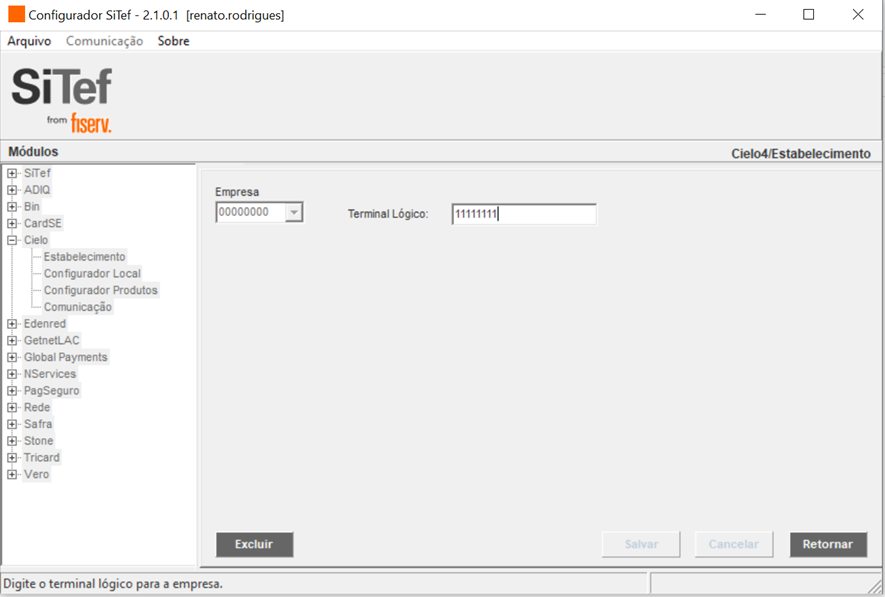Select the Safra tree label
Screen dimensions: 885x597
coord(38,424)
